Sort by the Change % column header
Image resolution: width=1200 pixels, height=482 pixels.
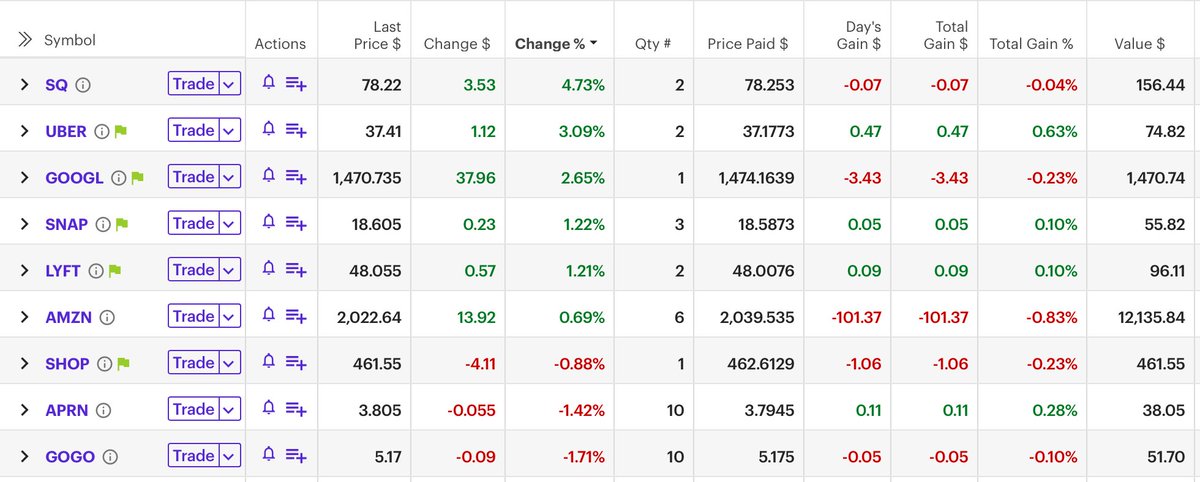click(556, 44)
